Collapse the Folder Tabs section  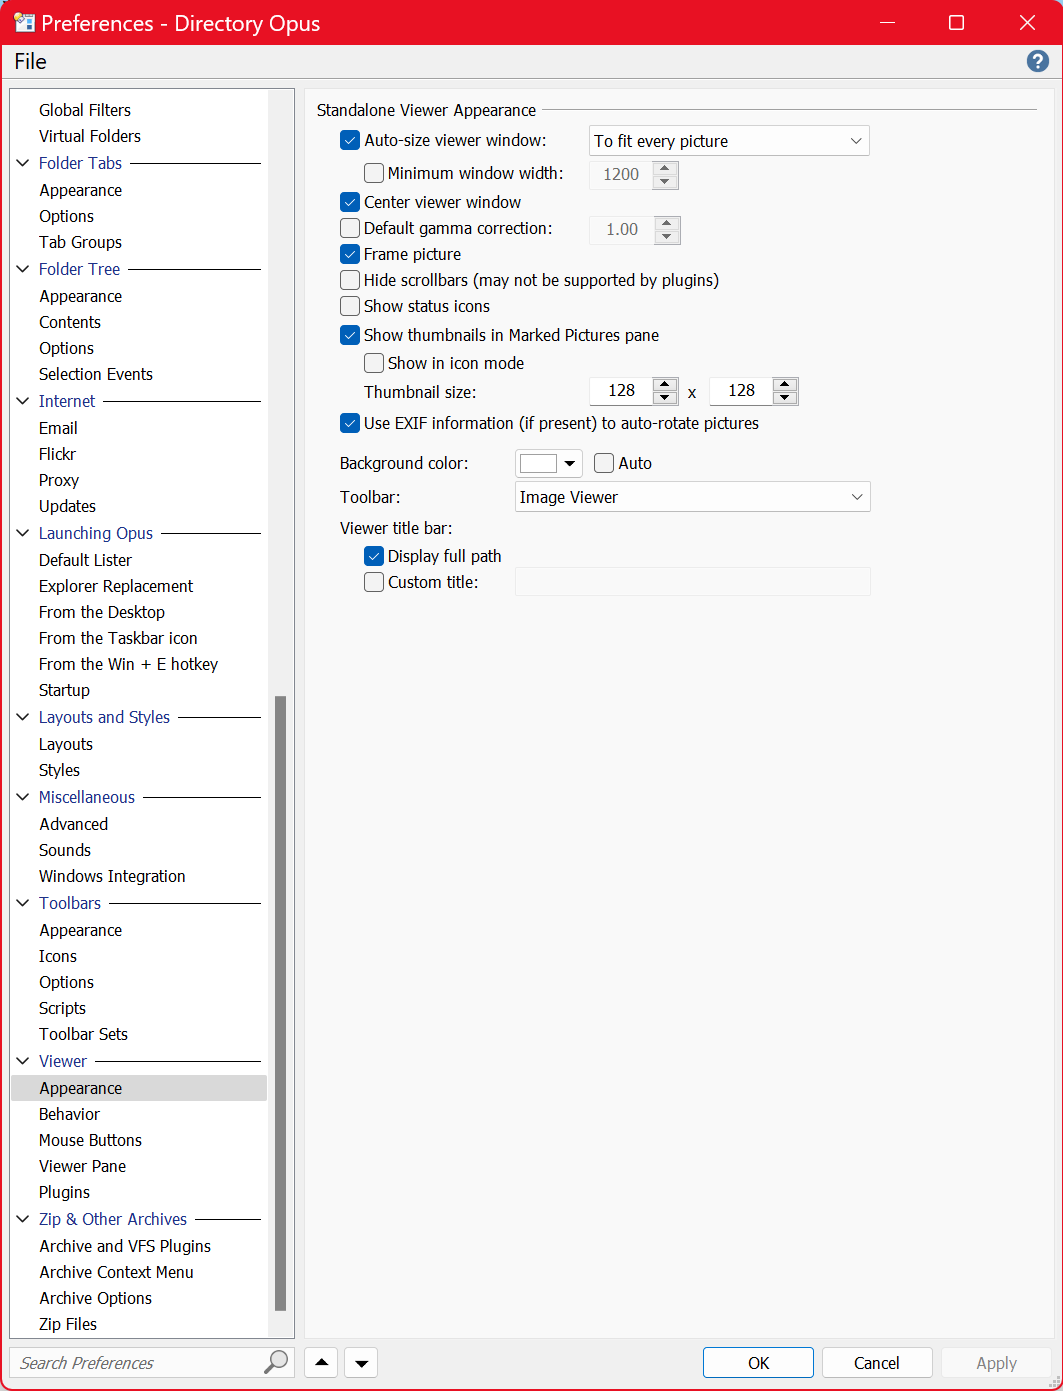(x=23, y=163)
